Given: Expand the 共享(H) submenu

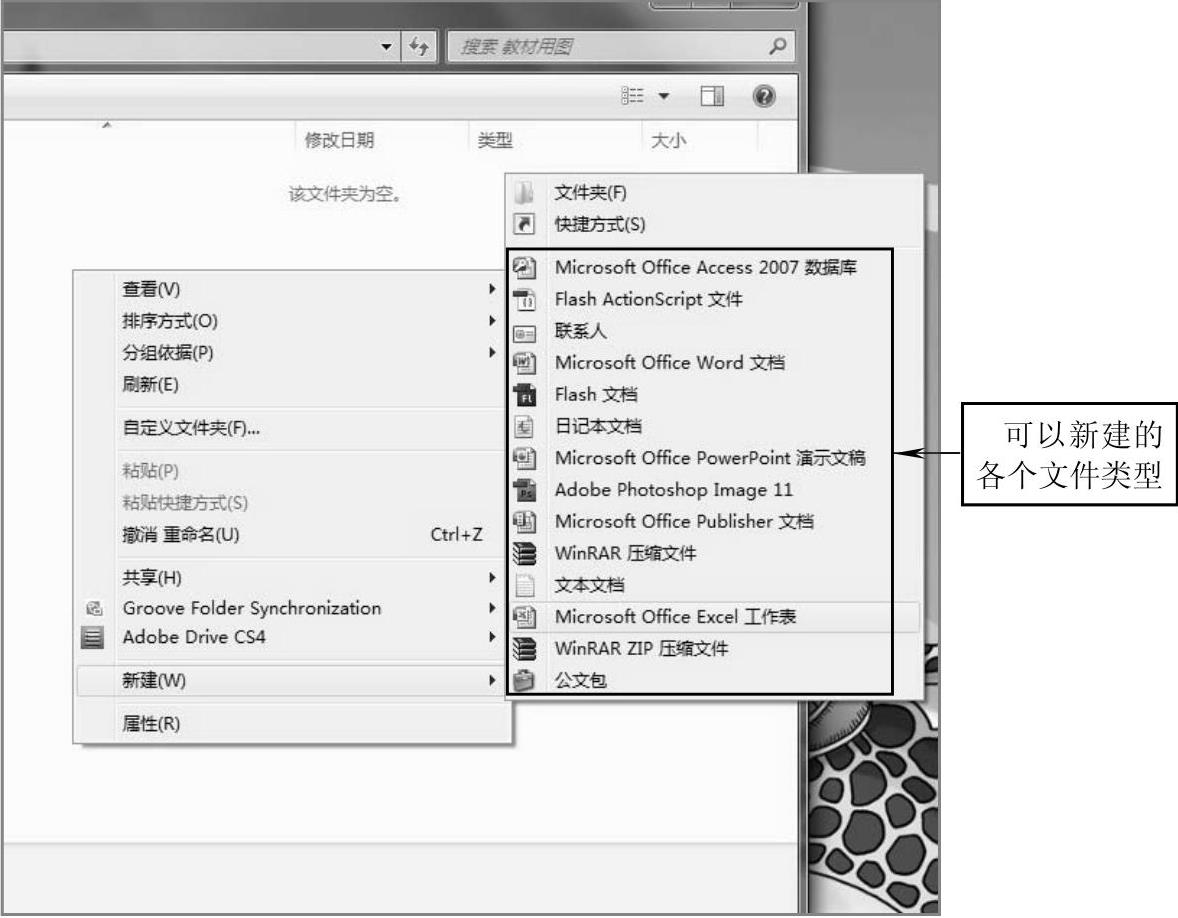Looking at the screenshot, I should click(x=492, y=577).
